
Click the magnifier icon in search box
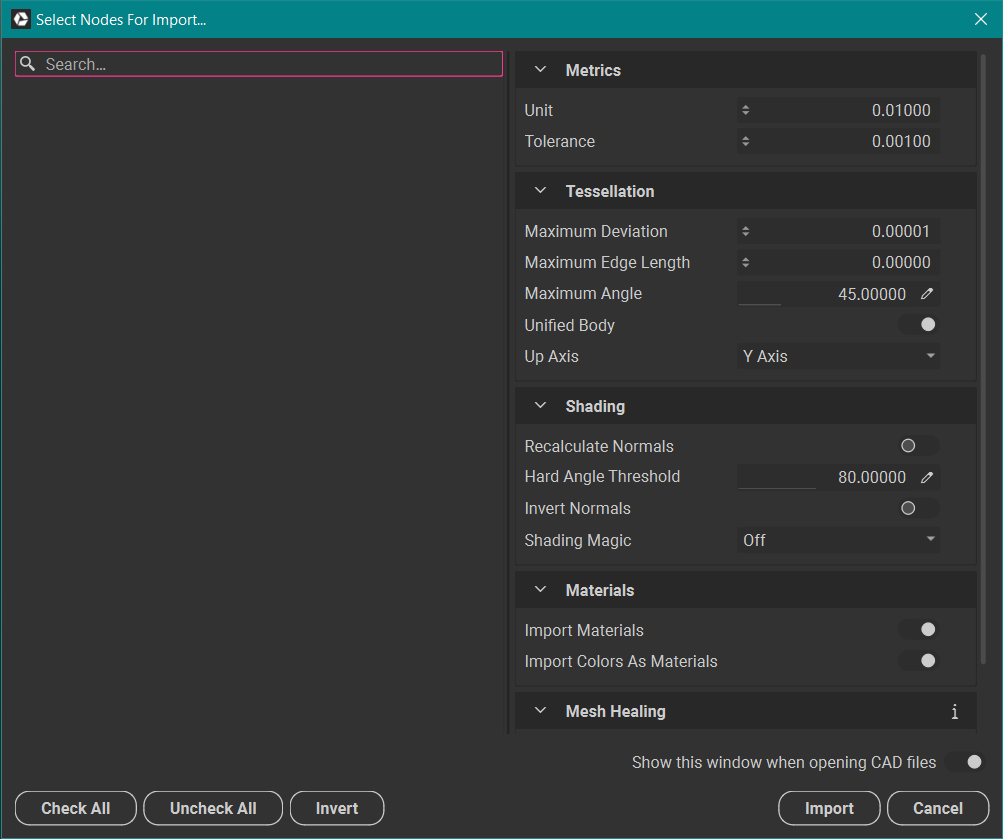pyautogui.click(x=28, y=64)
